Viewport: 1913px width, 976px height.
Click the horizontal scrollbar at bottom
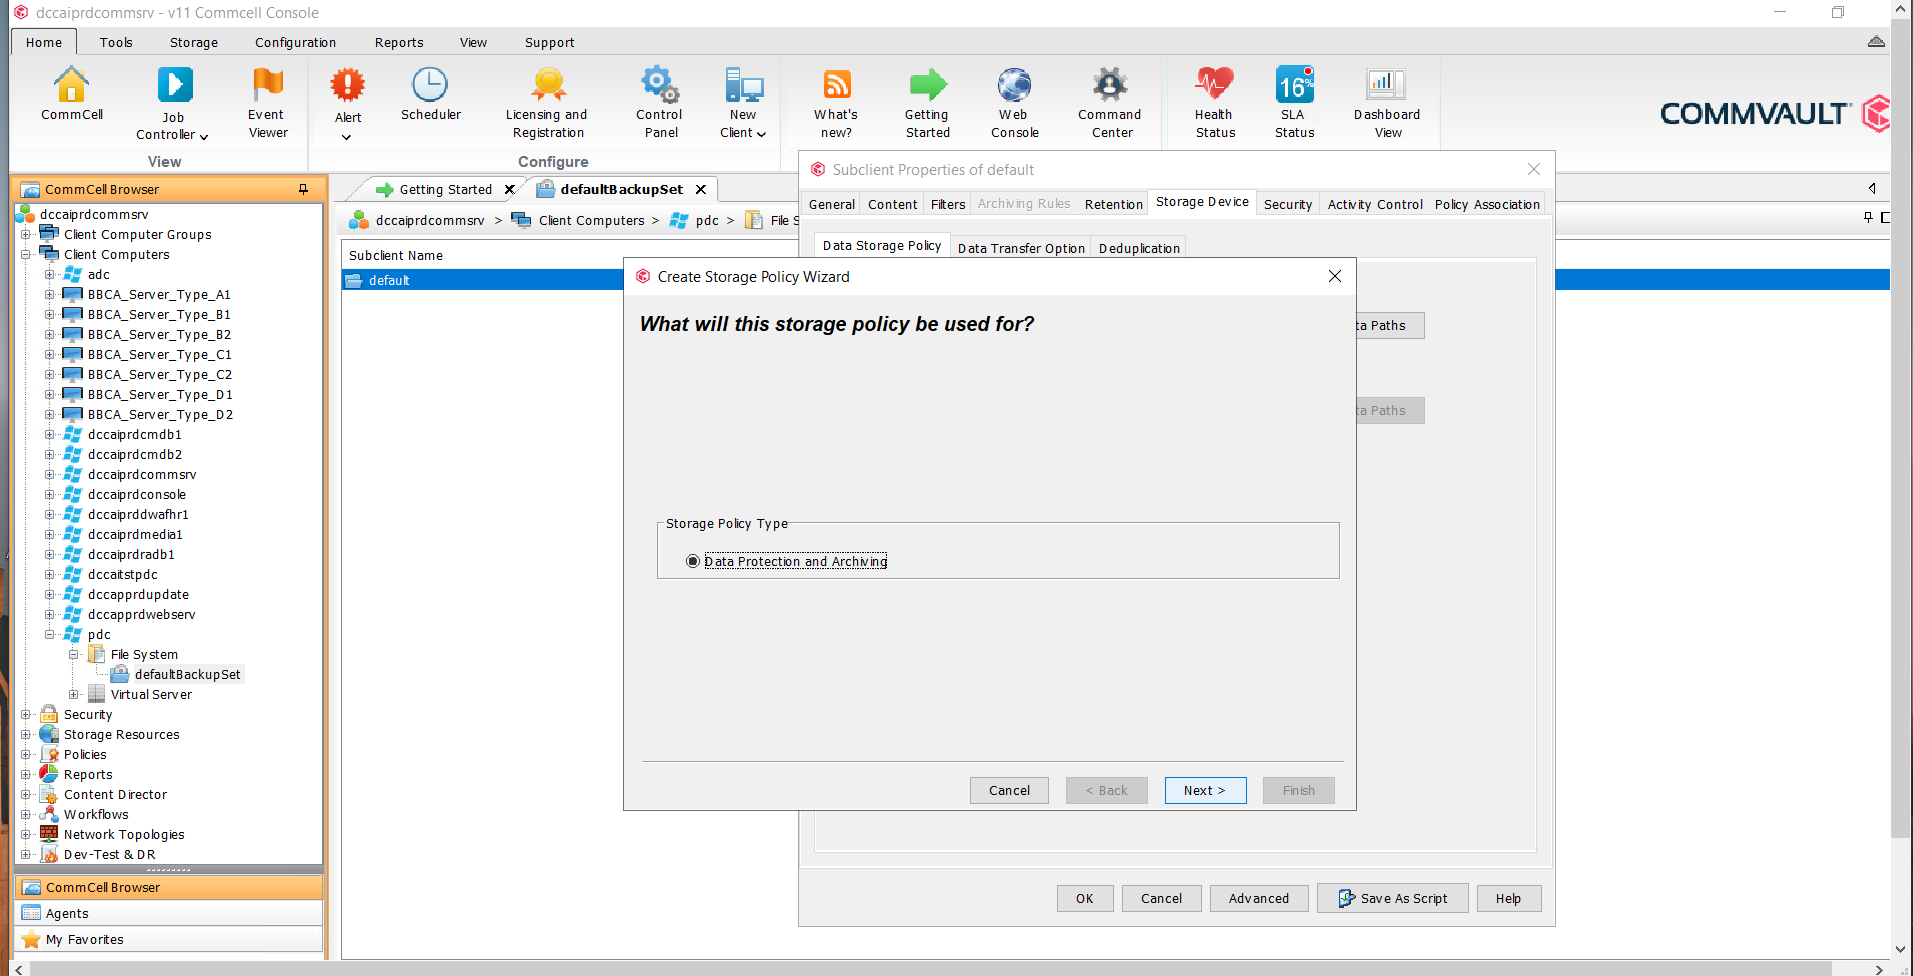point(930,969)
